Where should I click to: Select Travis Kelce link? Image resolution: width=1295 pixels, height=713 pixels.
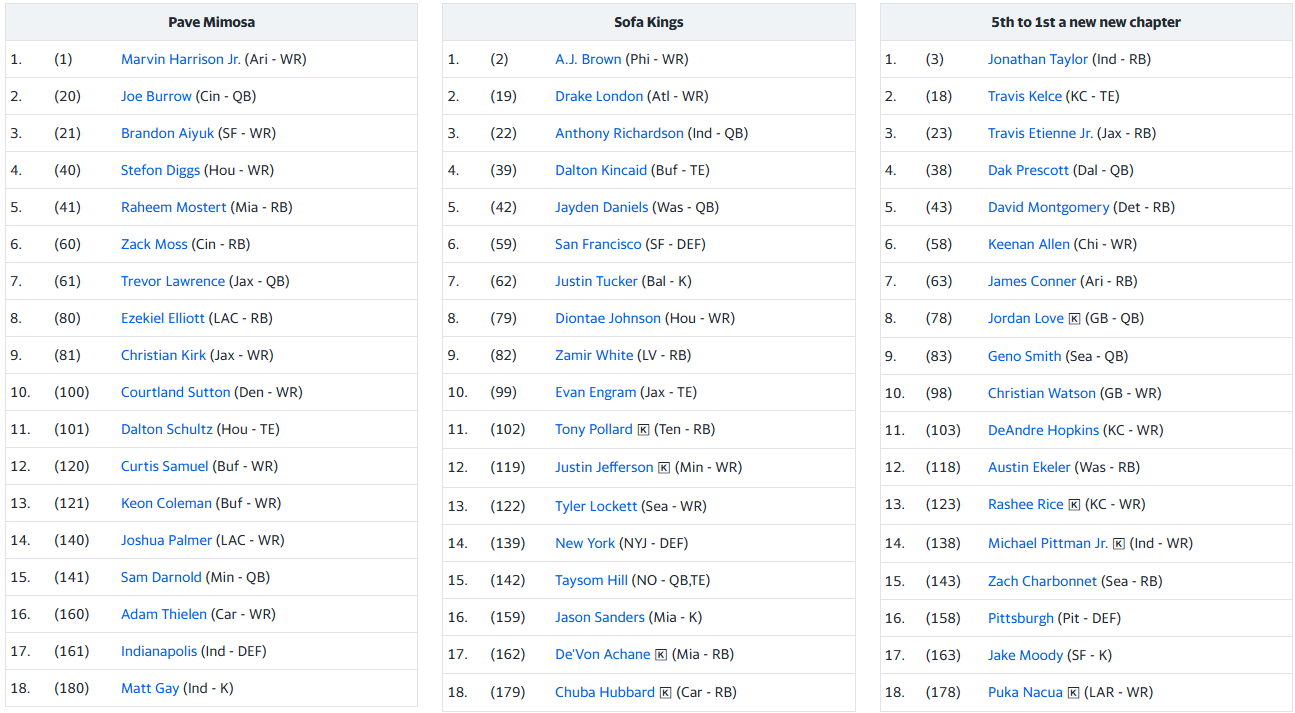[1025, 96]
